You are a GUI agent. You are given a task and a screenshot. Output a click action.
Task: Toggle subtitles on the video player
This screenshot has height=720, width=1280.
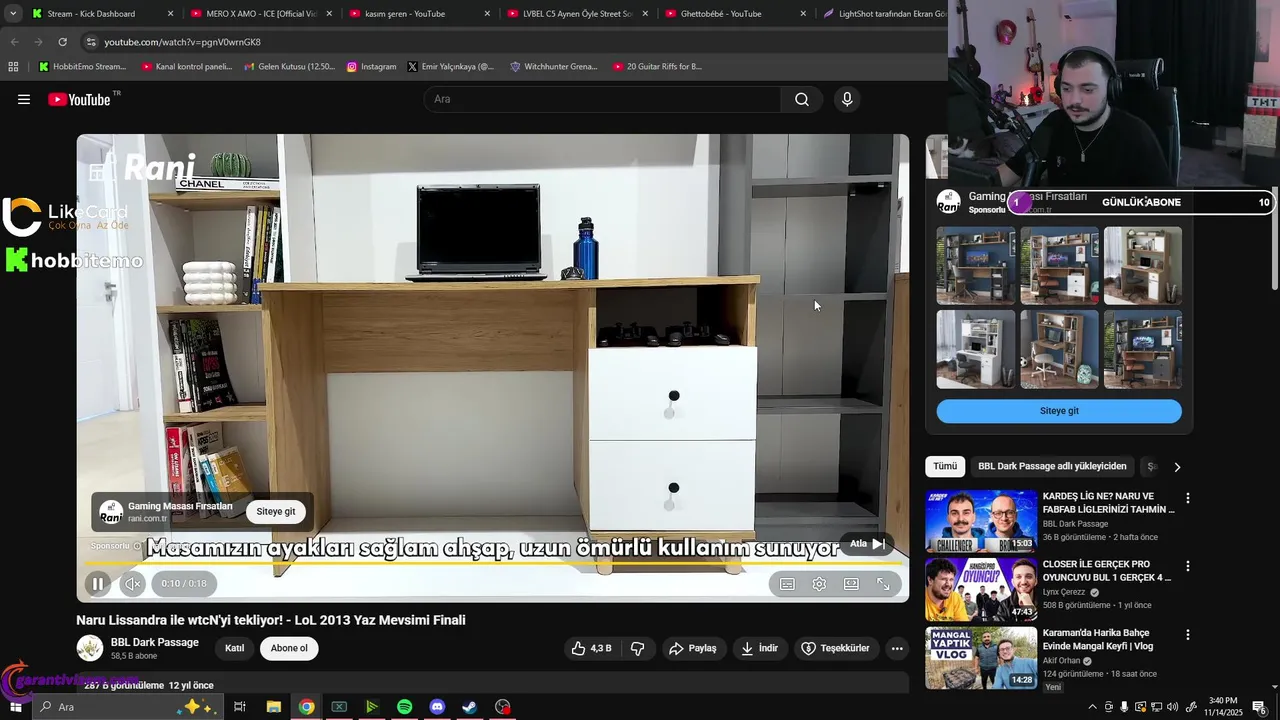click(788, 584)
